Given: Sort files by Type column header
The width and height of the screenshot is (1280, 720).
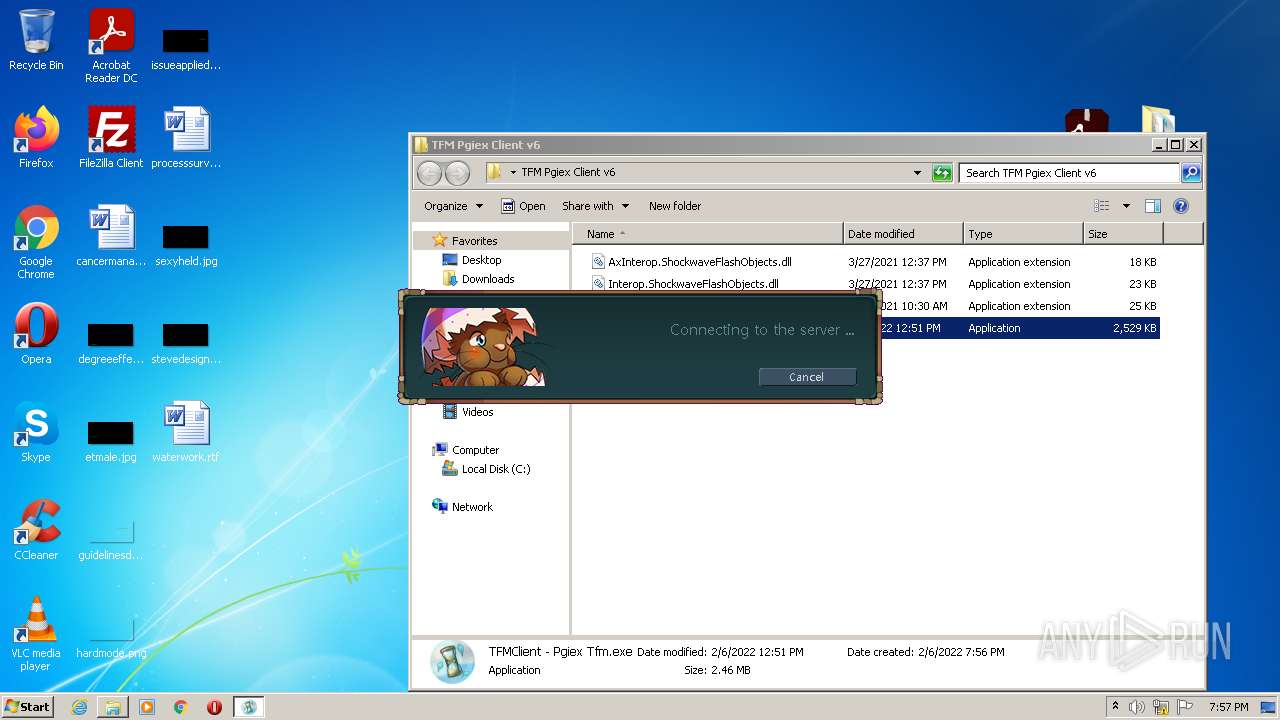Looking at the screenshot, I should coord(1023,234).
